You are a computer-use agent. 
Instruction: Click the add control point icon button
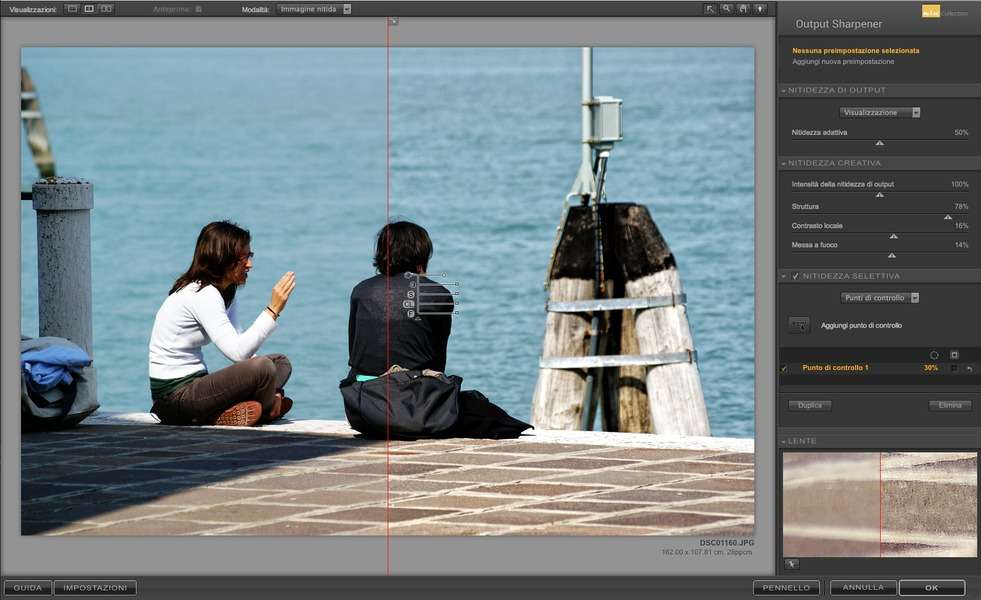tap(799, 325)
